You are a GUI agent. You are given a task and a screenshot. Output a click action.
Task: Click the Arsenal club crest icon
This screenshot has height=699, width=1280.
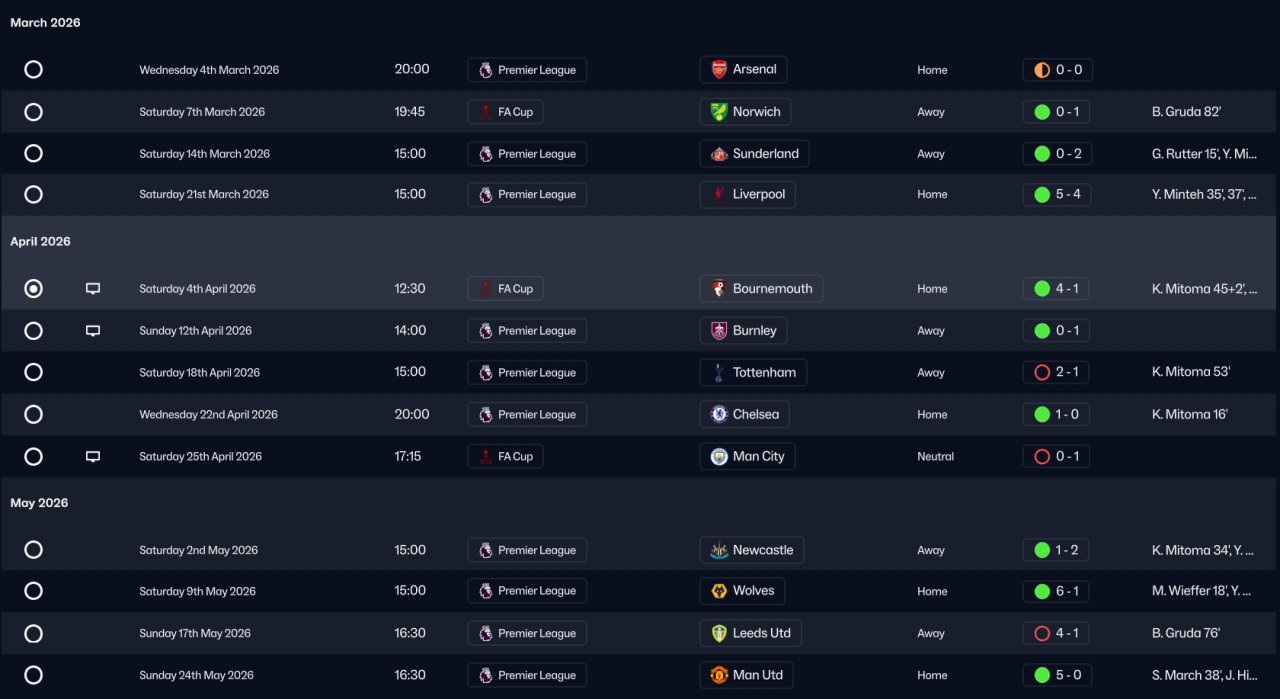click(719, 70)
